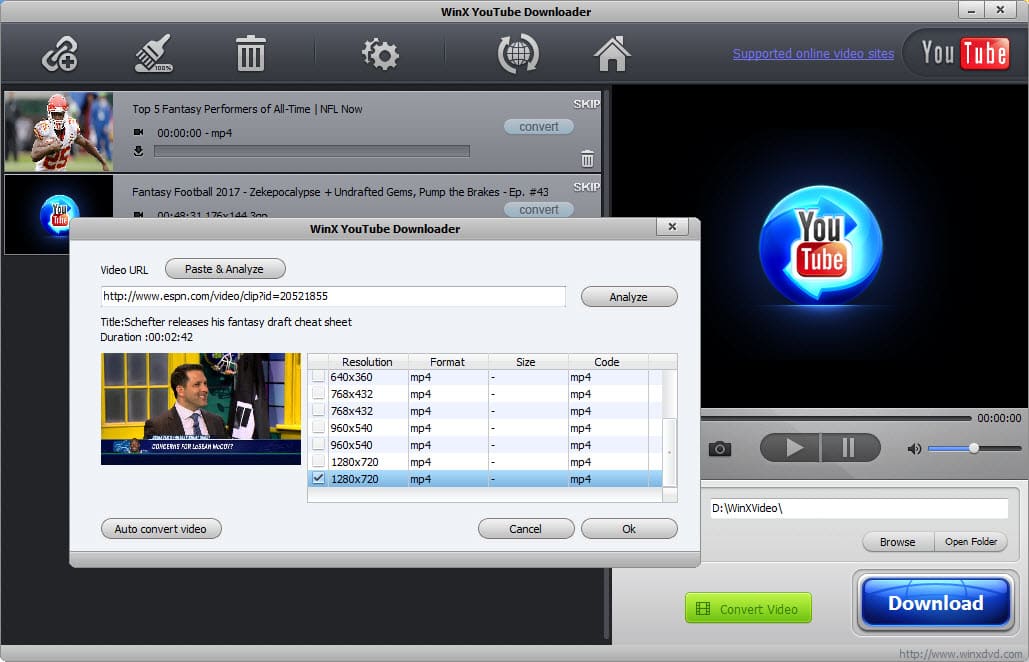Viewport: 1029px width, 662px height.
Task: Click the Code column header
Action: coord(607,362)
